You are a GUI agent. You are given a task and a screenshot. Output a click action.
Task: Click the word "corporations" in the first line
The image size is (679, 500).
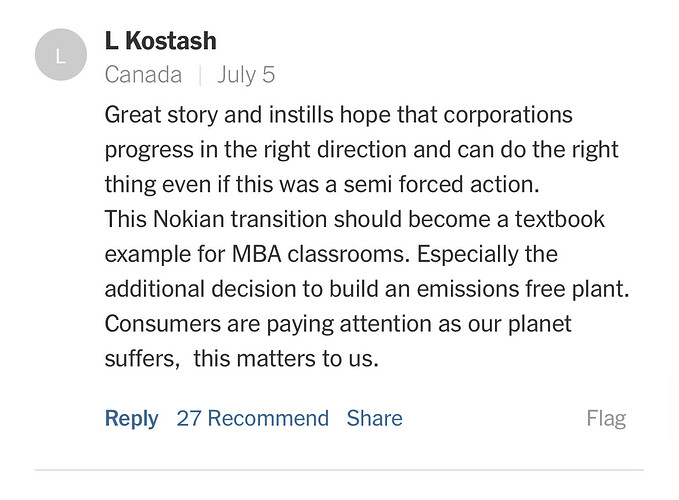point(509,115)
